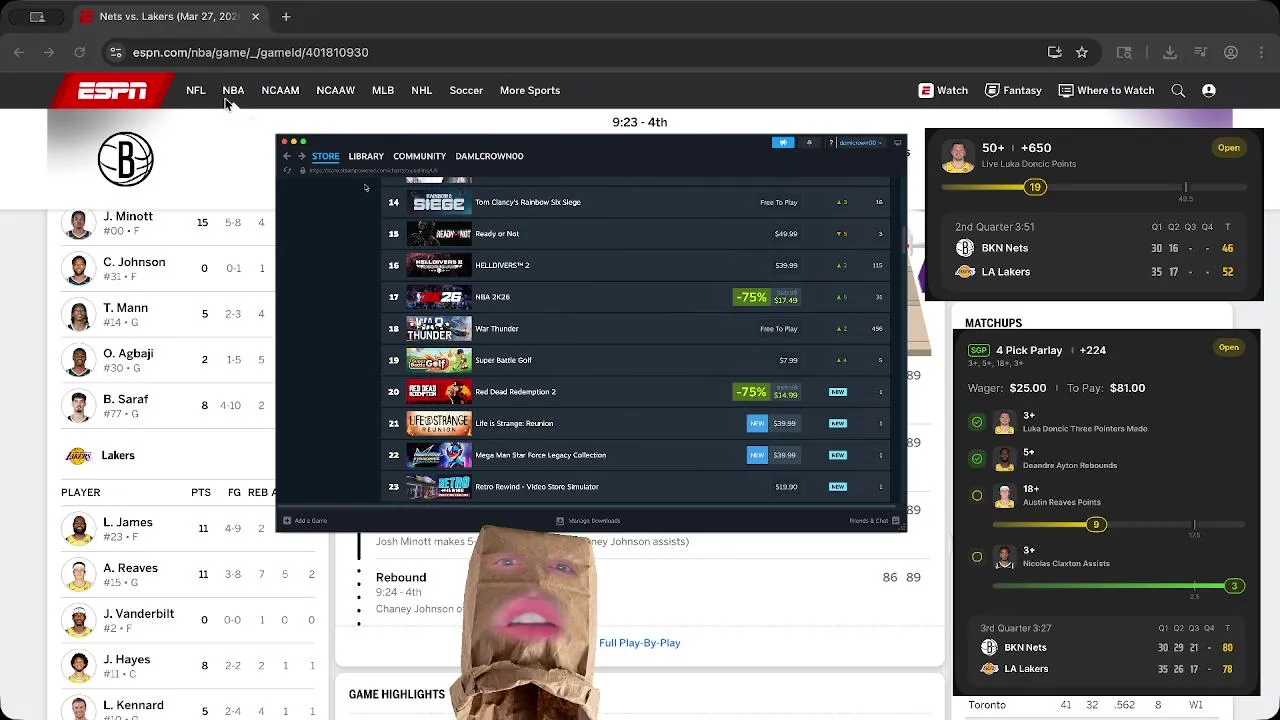
Task: Select Life is Strange: Reunion row
Action: click(x=636, y=423)
